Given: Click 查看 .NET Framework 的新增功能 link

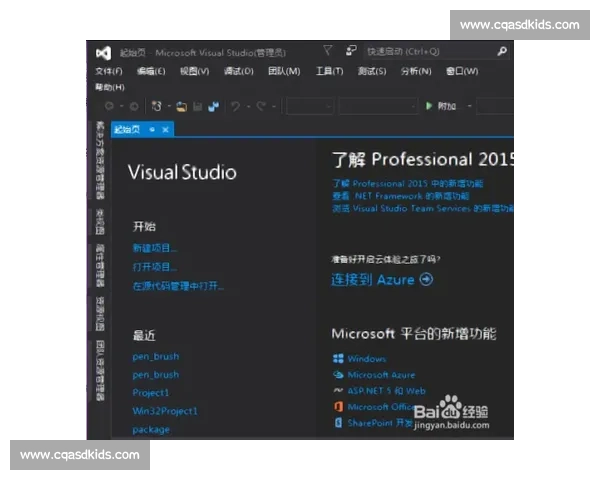Looking at the screenshot, I should (x=401, y=196).
